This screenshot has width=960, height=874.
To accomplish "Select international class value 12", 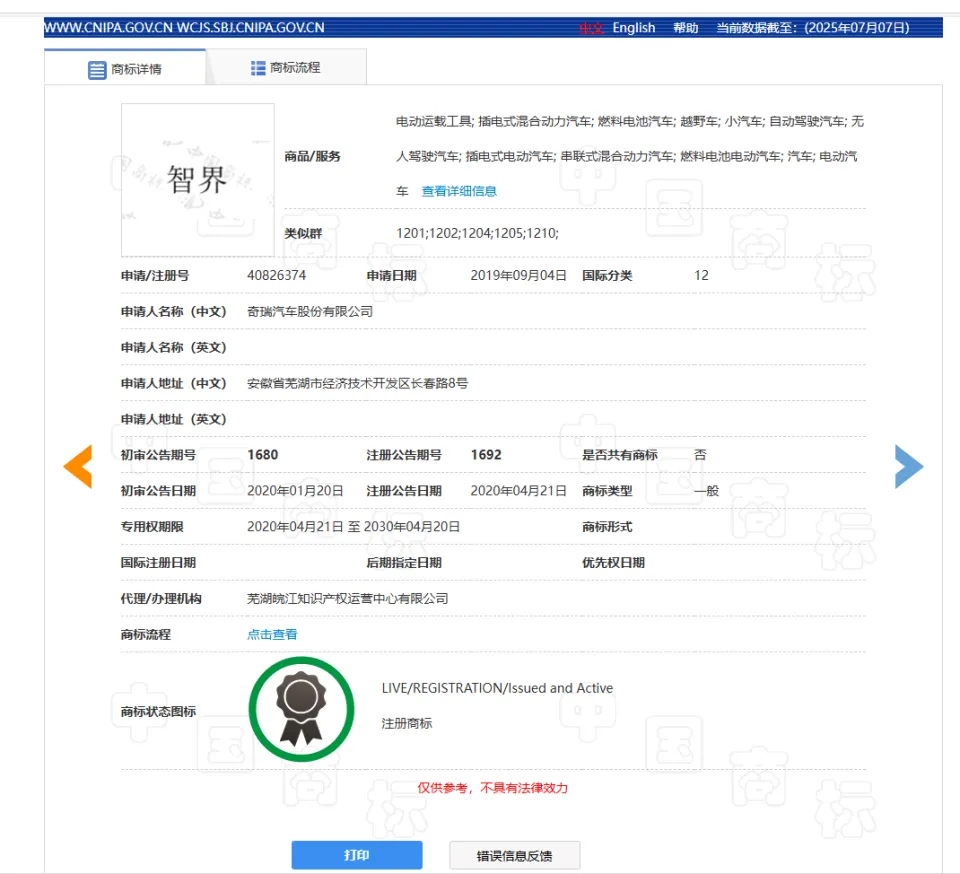I will click(x=701, y=275).
